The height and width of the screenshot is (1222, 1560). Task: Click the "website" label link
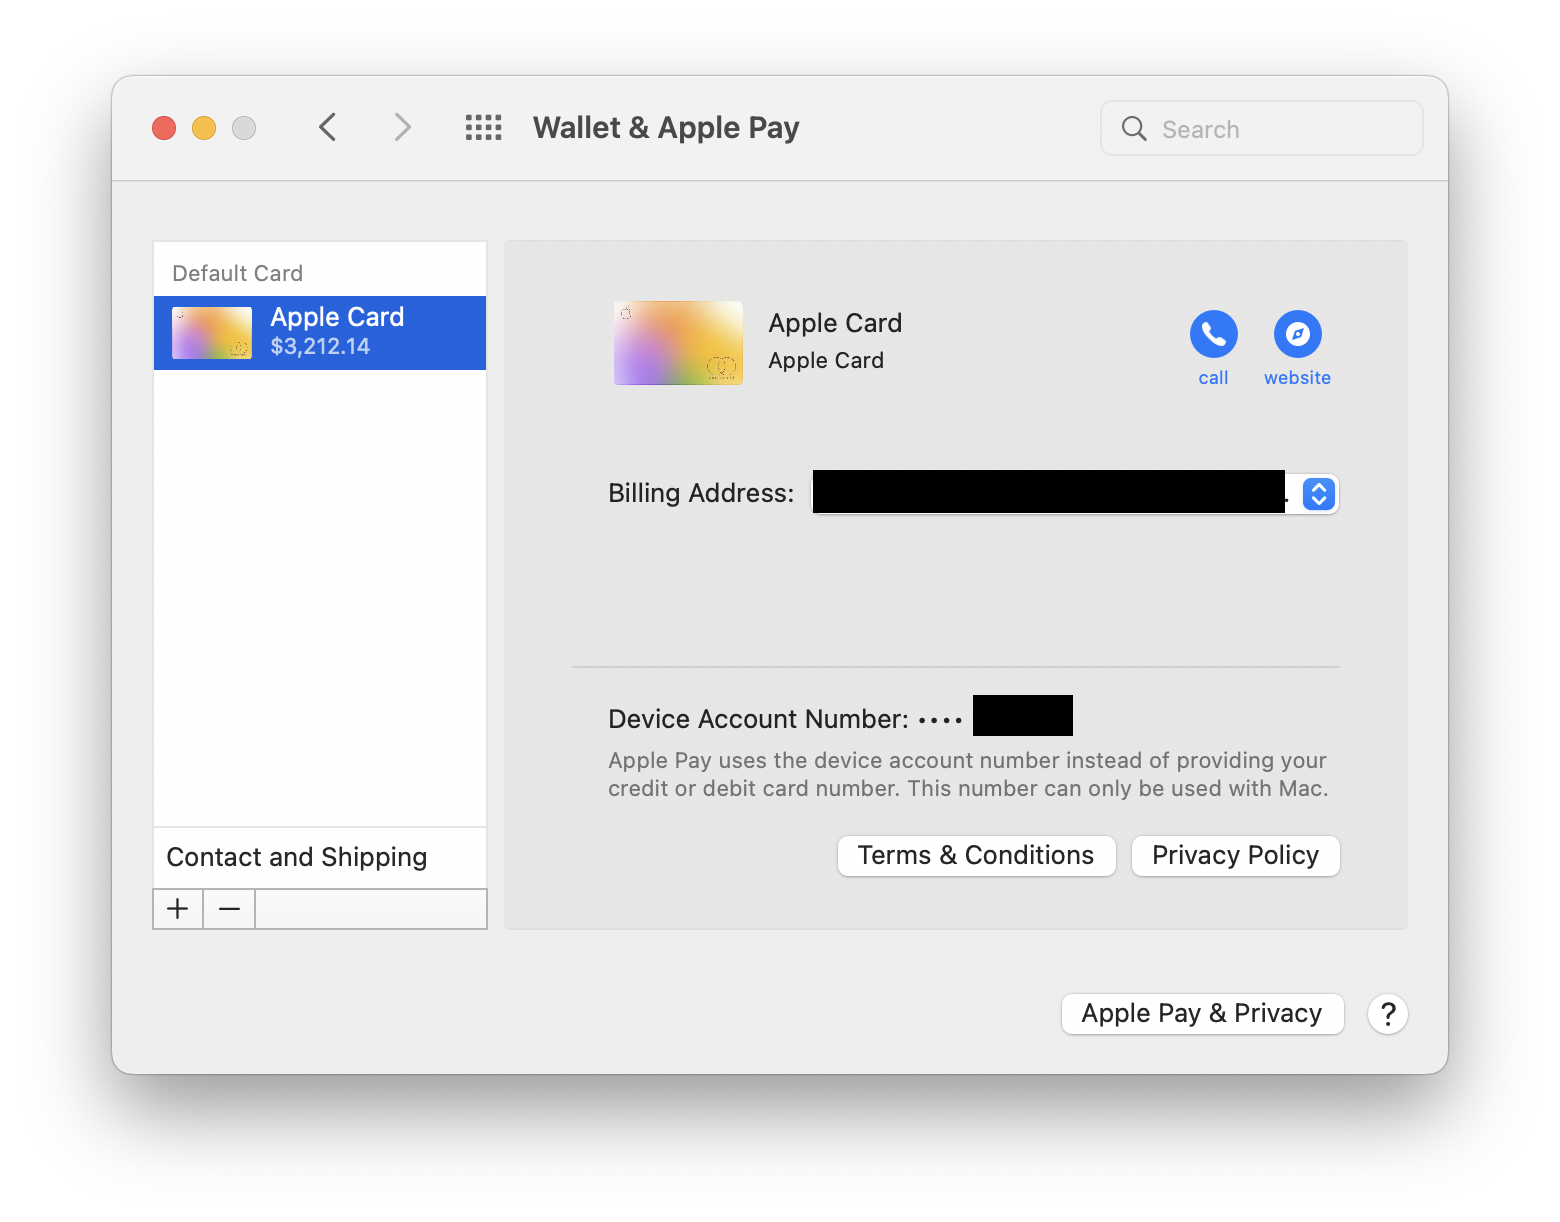pos(1297,378)
